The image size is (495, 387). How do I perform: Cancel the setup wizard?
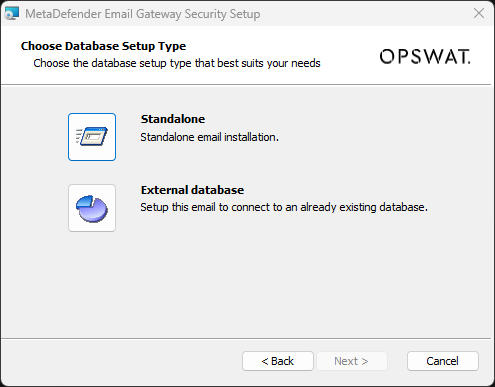pyautogui.click(x=443, y=361)
